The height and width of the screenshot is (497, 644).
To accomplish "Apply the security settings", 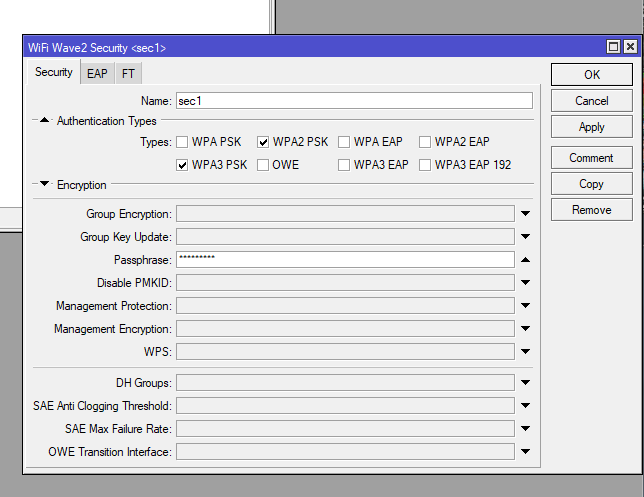I will click(x=591, y=127).
